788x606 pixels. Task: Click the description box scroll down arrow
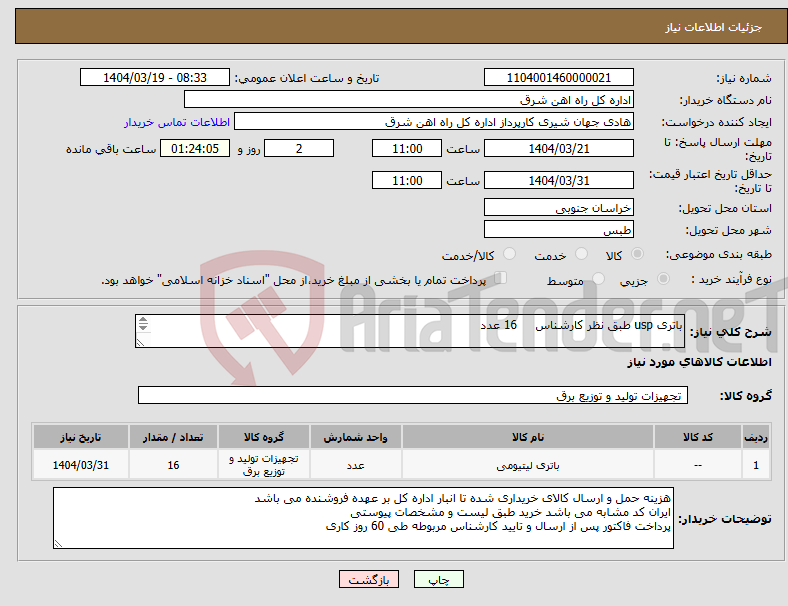(143, 328)
